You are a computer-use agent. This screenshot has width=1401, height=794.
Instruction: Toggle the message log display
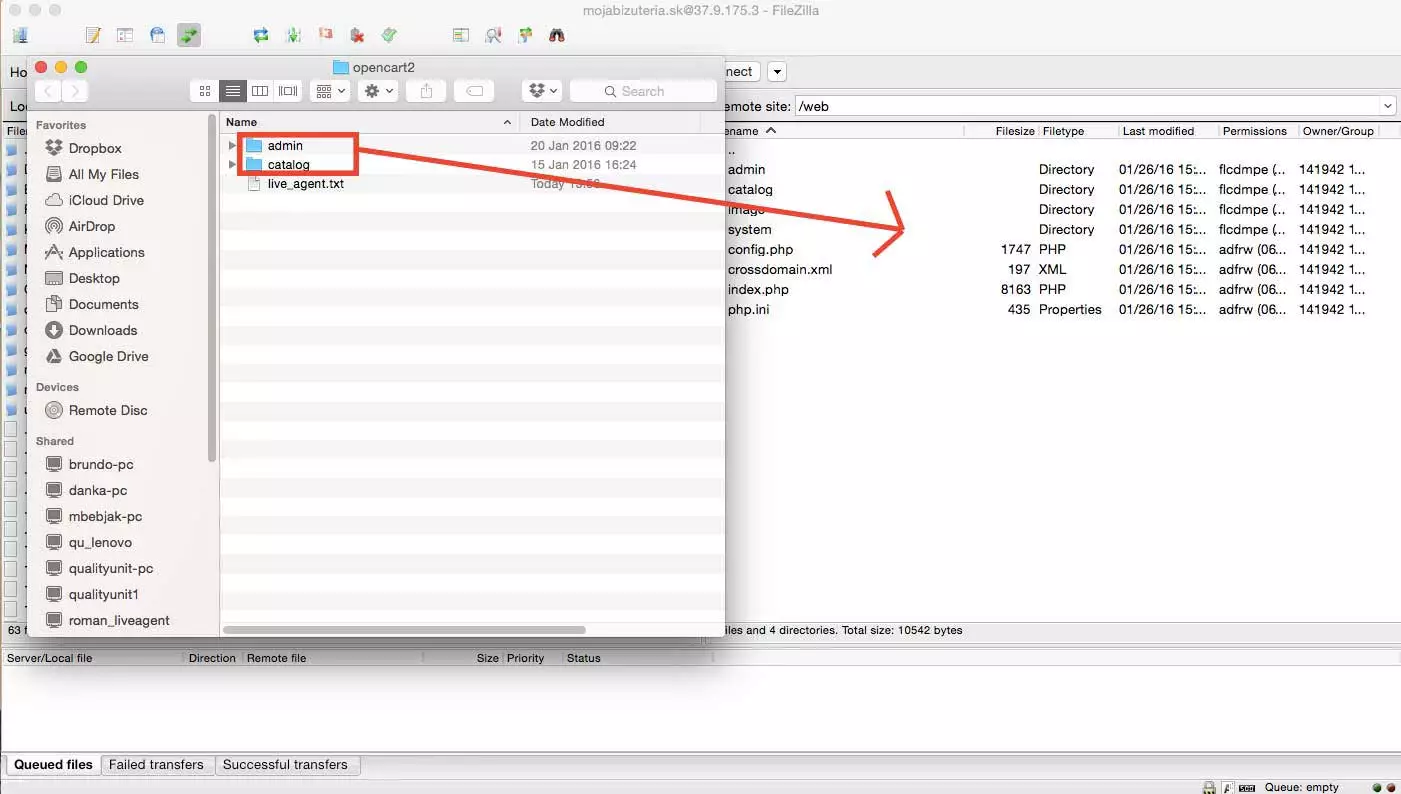pyautogui.click(x=92, y=34)
